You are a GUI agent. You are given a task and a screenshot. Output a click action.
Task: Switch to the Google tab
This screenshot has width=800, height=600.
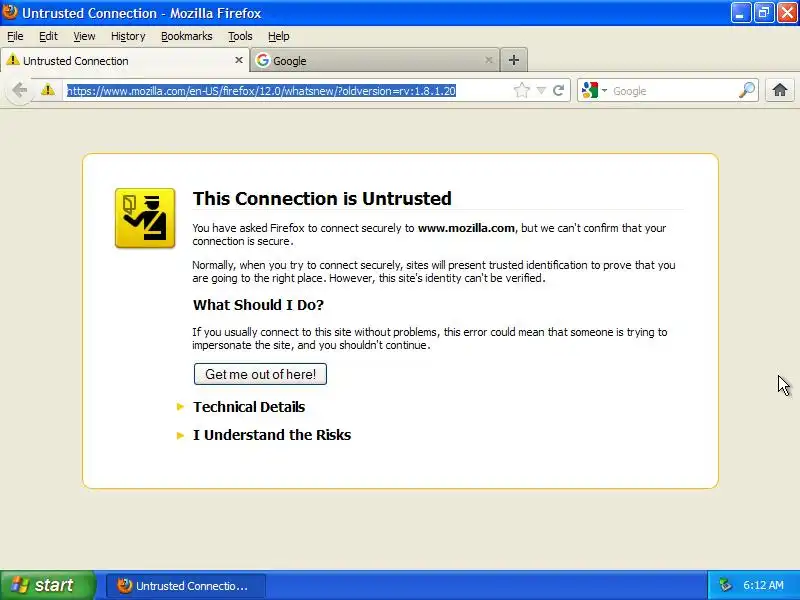(375, 60)
